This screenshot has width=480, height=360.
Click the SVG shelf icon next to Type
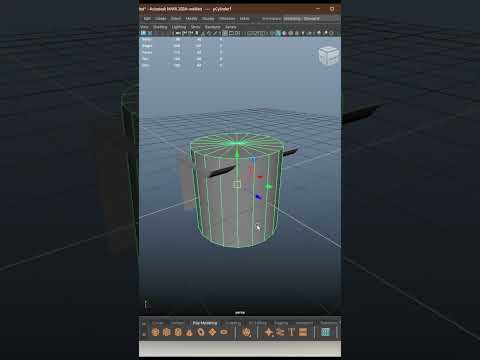click(x=303, y=332)
